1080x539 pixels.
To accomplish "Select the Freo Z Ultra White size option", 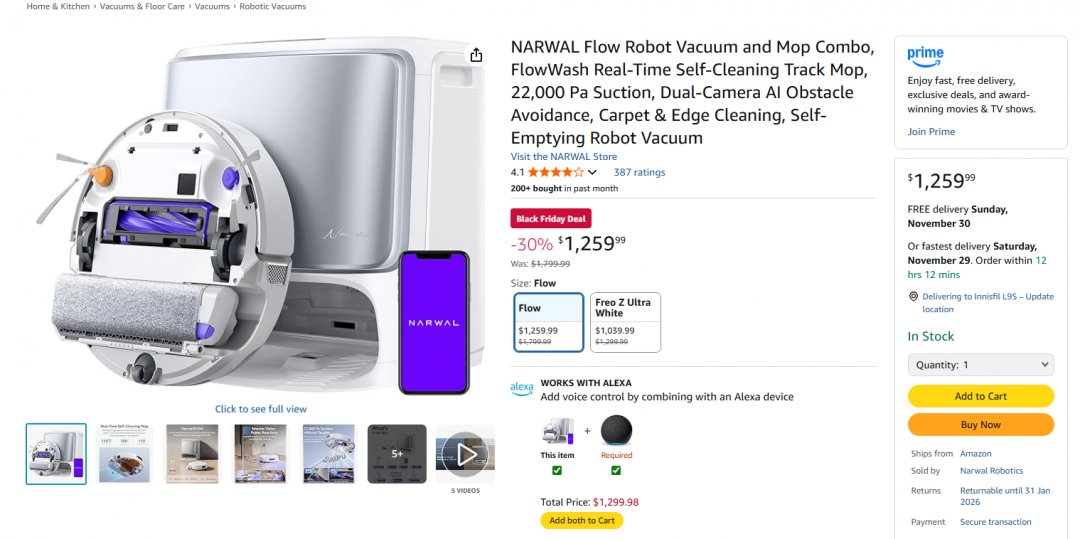I will [625, 322].
